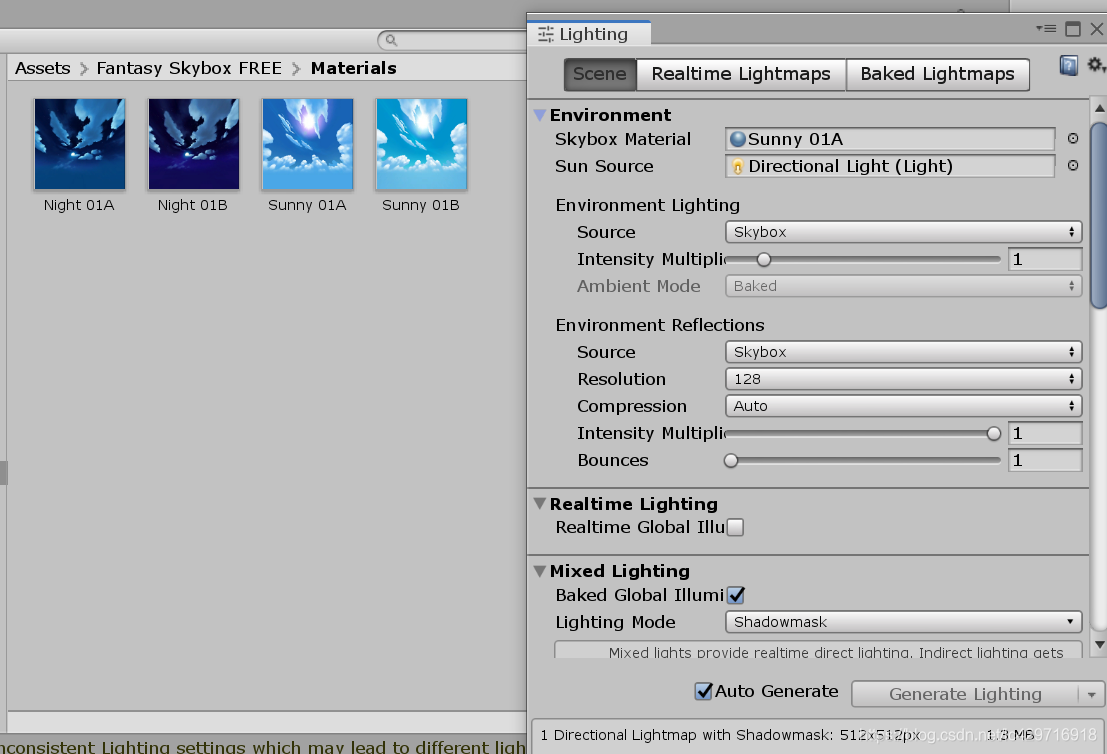Viewport: 1107px width, 754px height.
Task: Navigate to Fantasy Skybox FREE folder
Action: point(189,68)
